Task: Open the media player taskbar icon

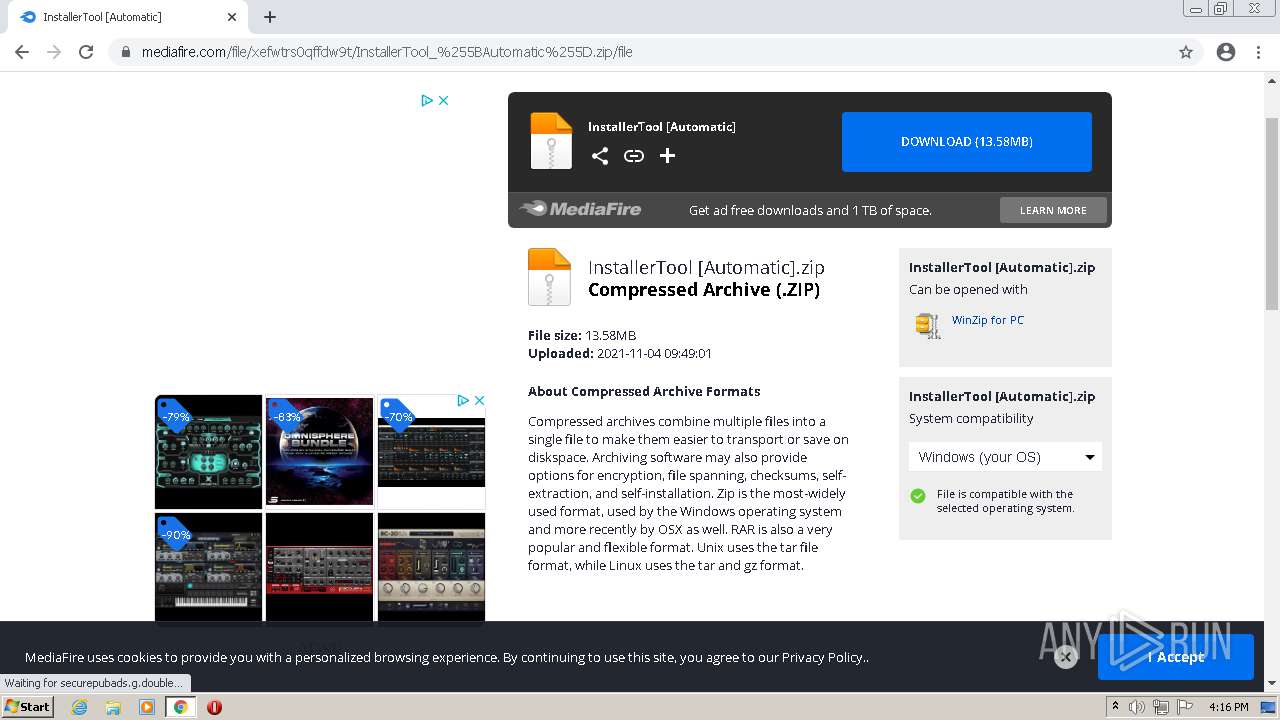Action: (147, 707)
